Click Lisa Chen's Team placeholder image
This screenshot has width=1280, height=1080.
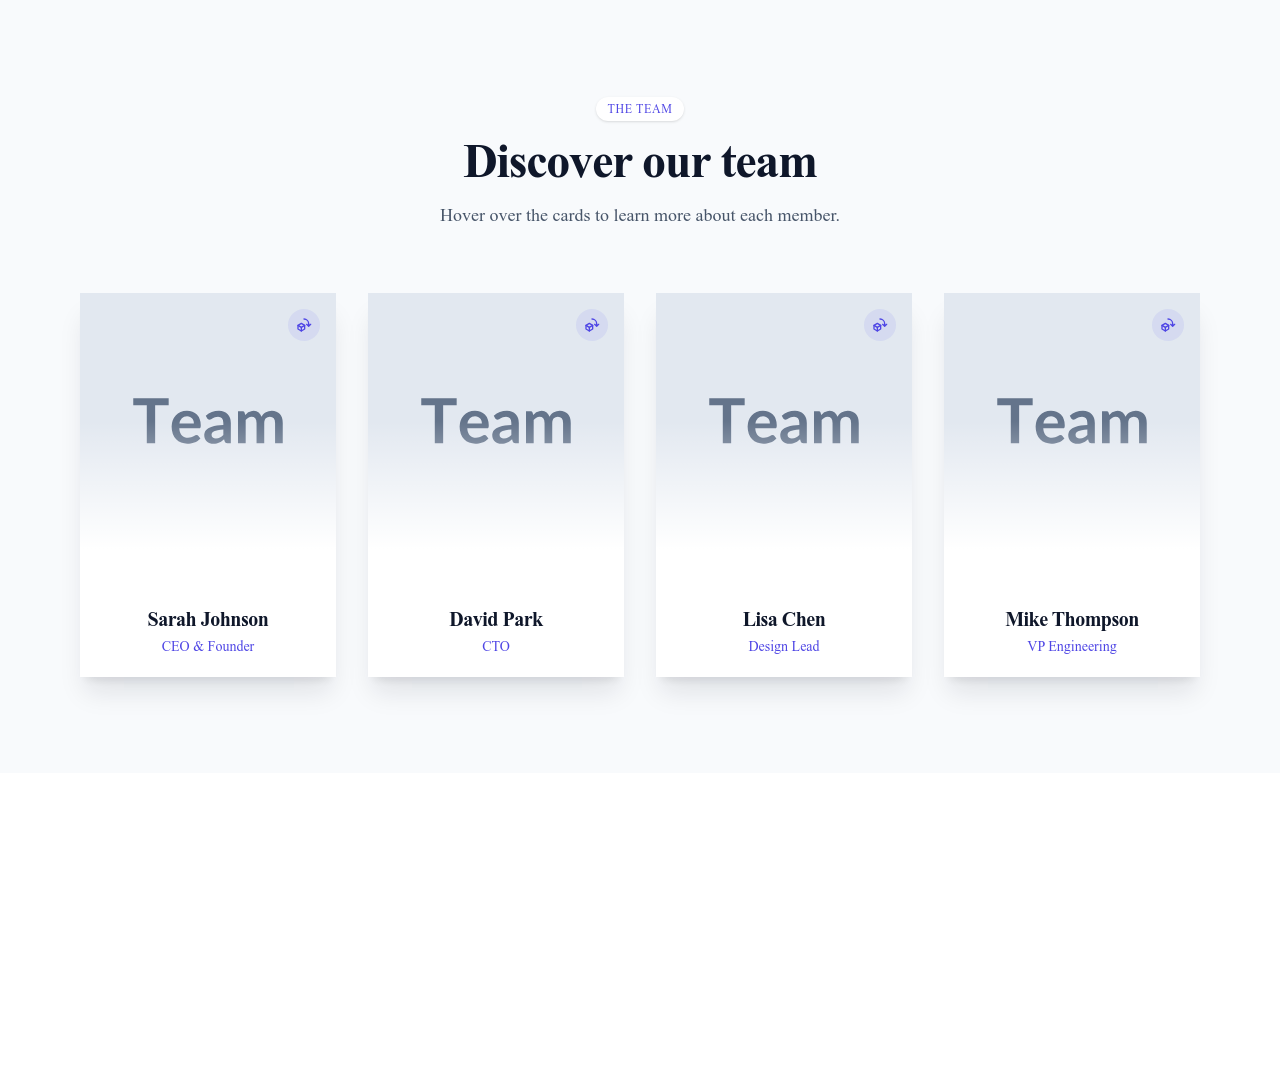point(784,421)
